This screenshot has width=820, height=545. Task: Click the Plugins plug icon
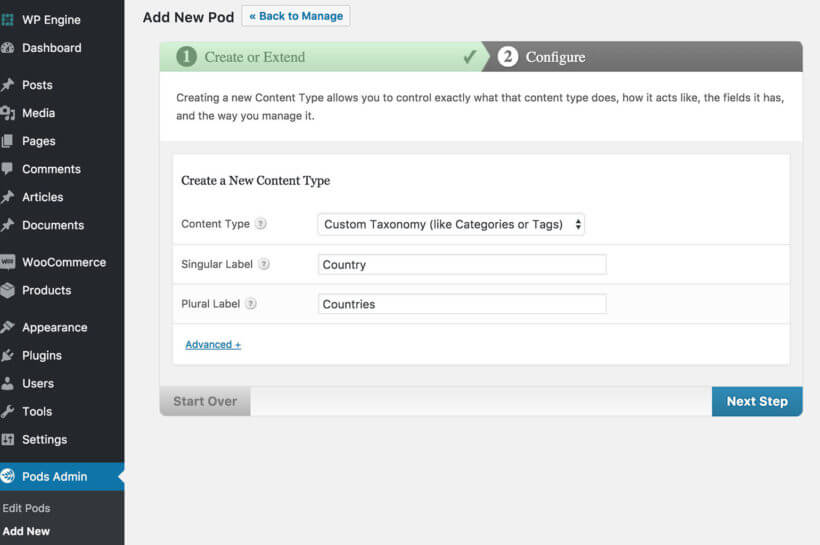[x=7, y=356]
